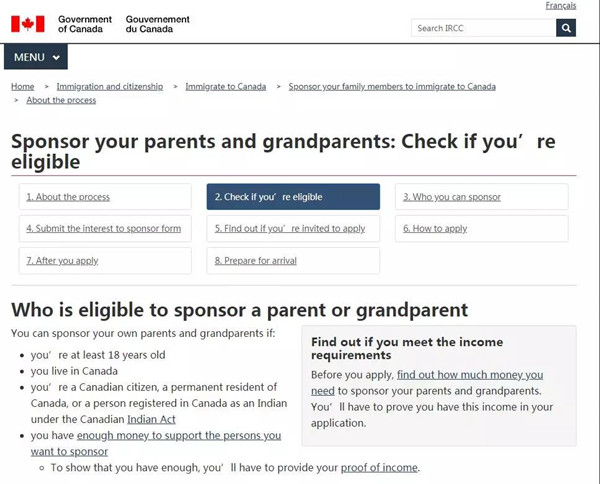This screenshot has width=600, height=484.
Task: Open step 8 Prepare for arrival
Action: [x=293, y=261]
